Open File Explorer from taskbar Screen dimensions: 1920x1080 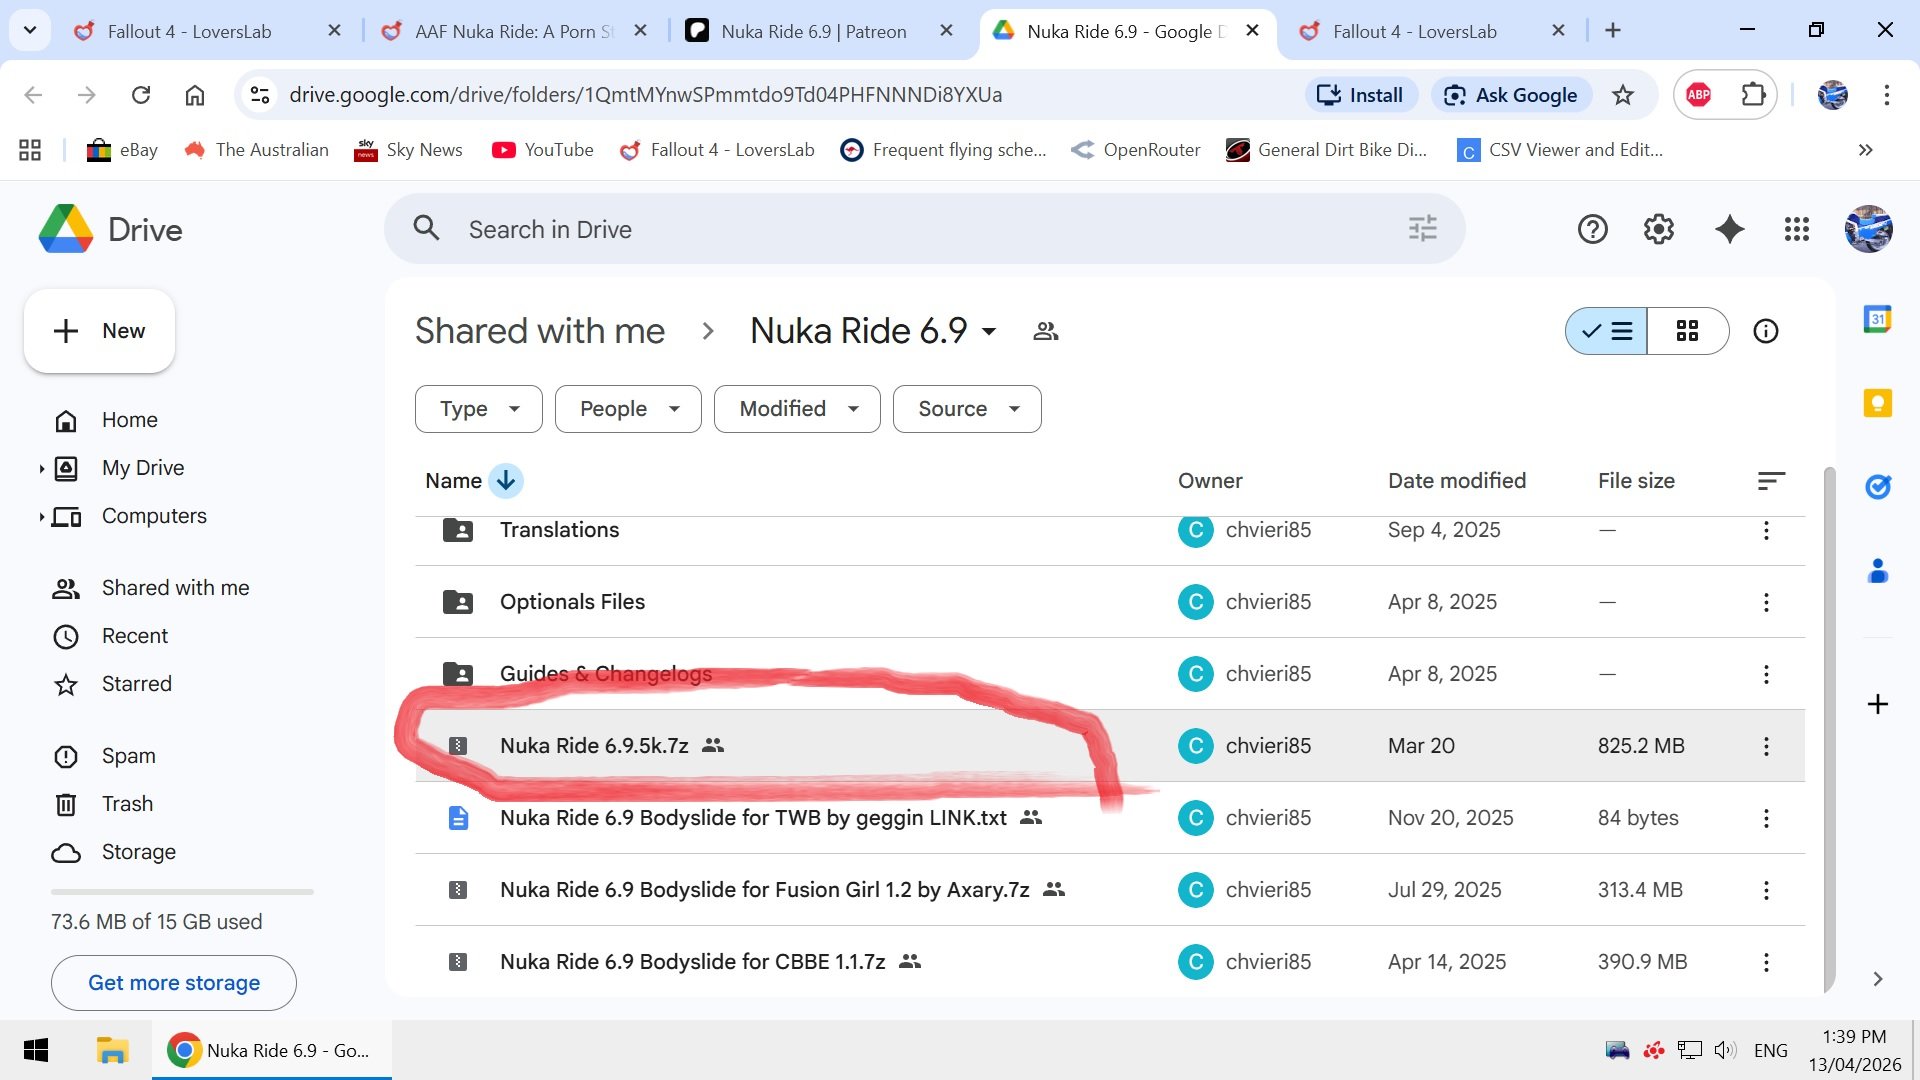112,1050
